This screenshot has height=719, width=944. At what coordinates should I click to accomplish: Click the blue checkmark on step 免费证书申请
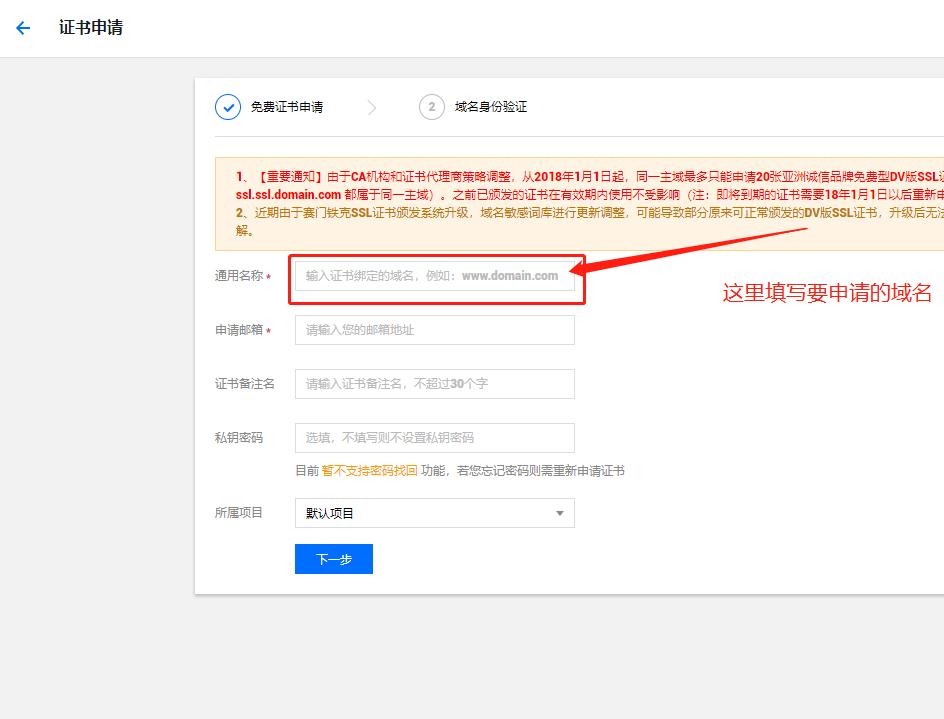coord(228,106)
